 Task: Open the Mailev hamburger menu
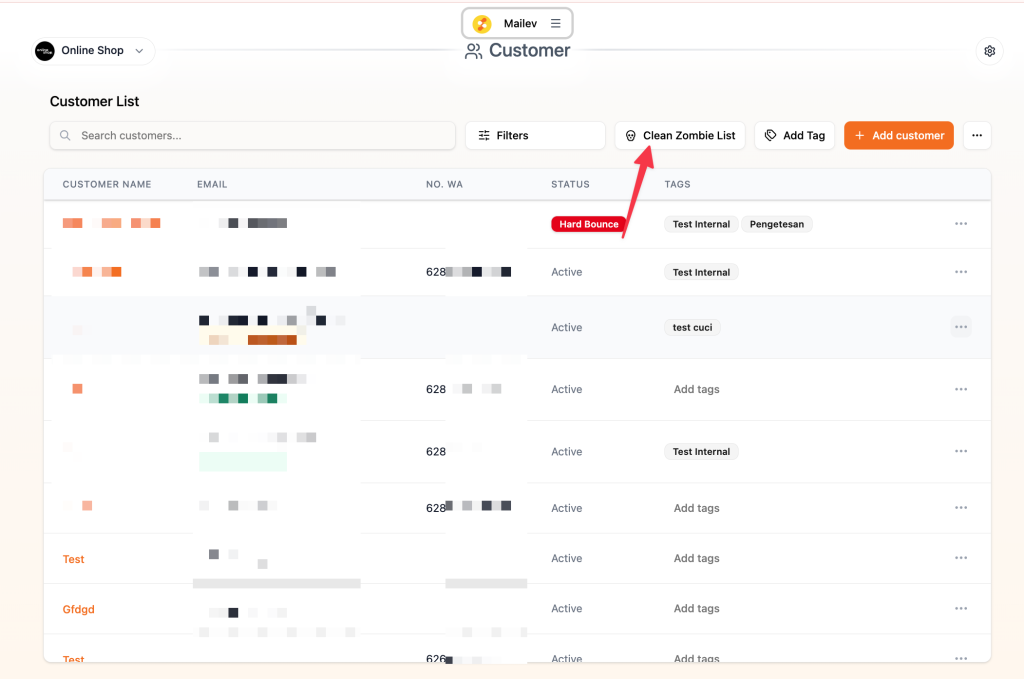point(556,24)
